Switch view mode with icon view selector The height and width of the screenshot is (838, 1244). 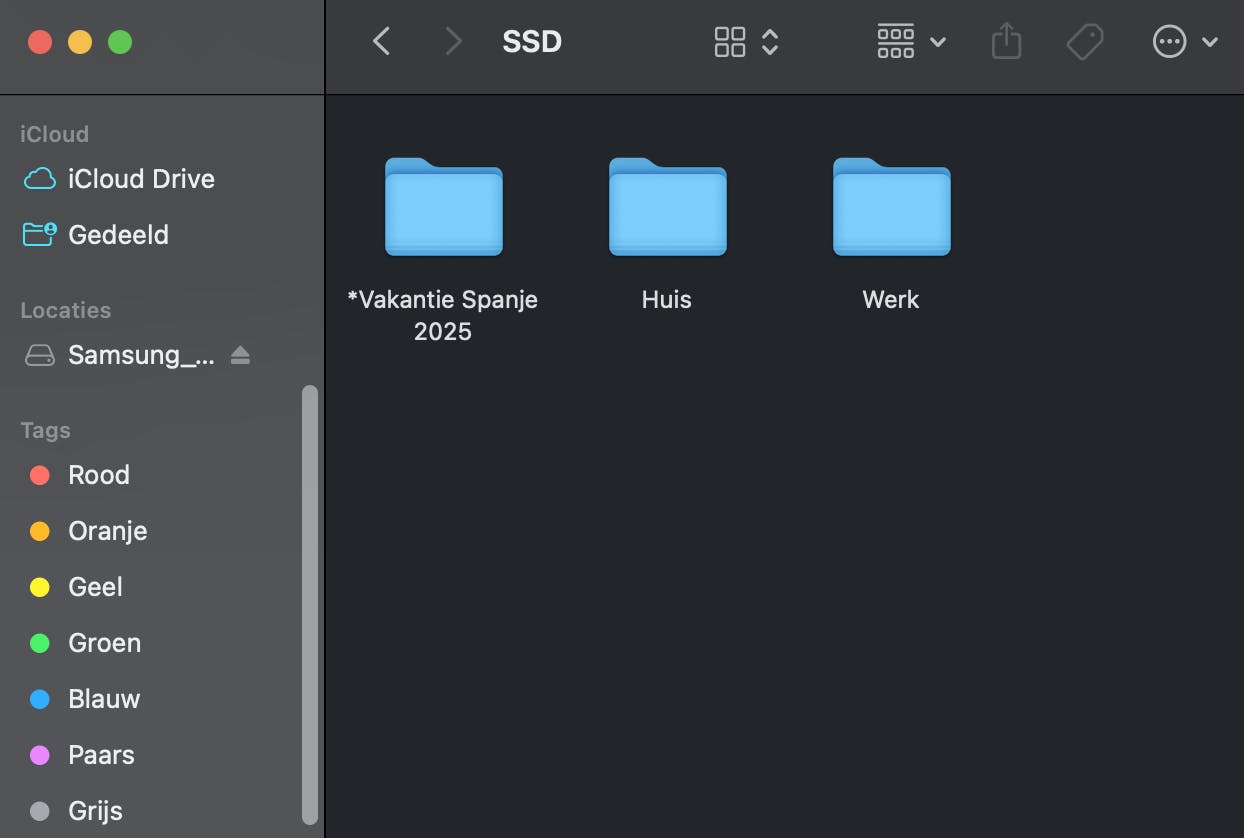[x=746, y=41]
